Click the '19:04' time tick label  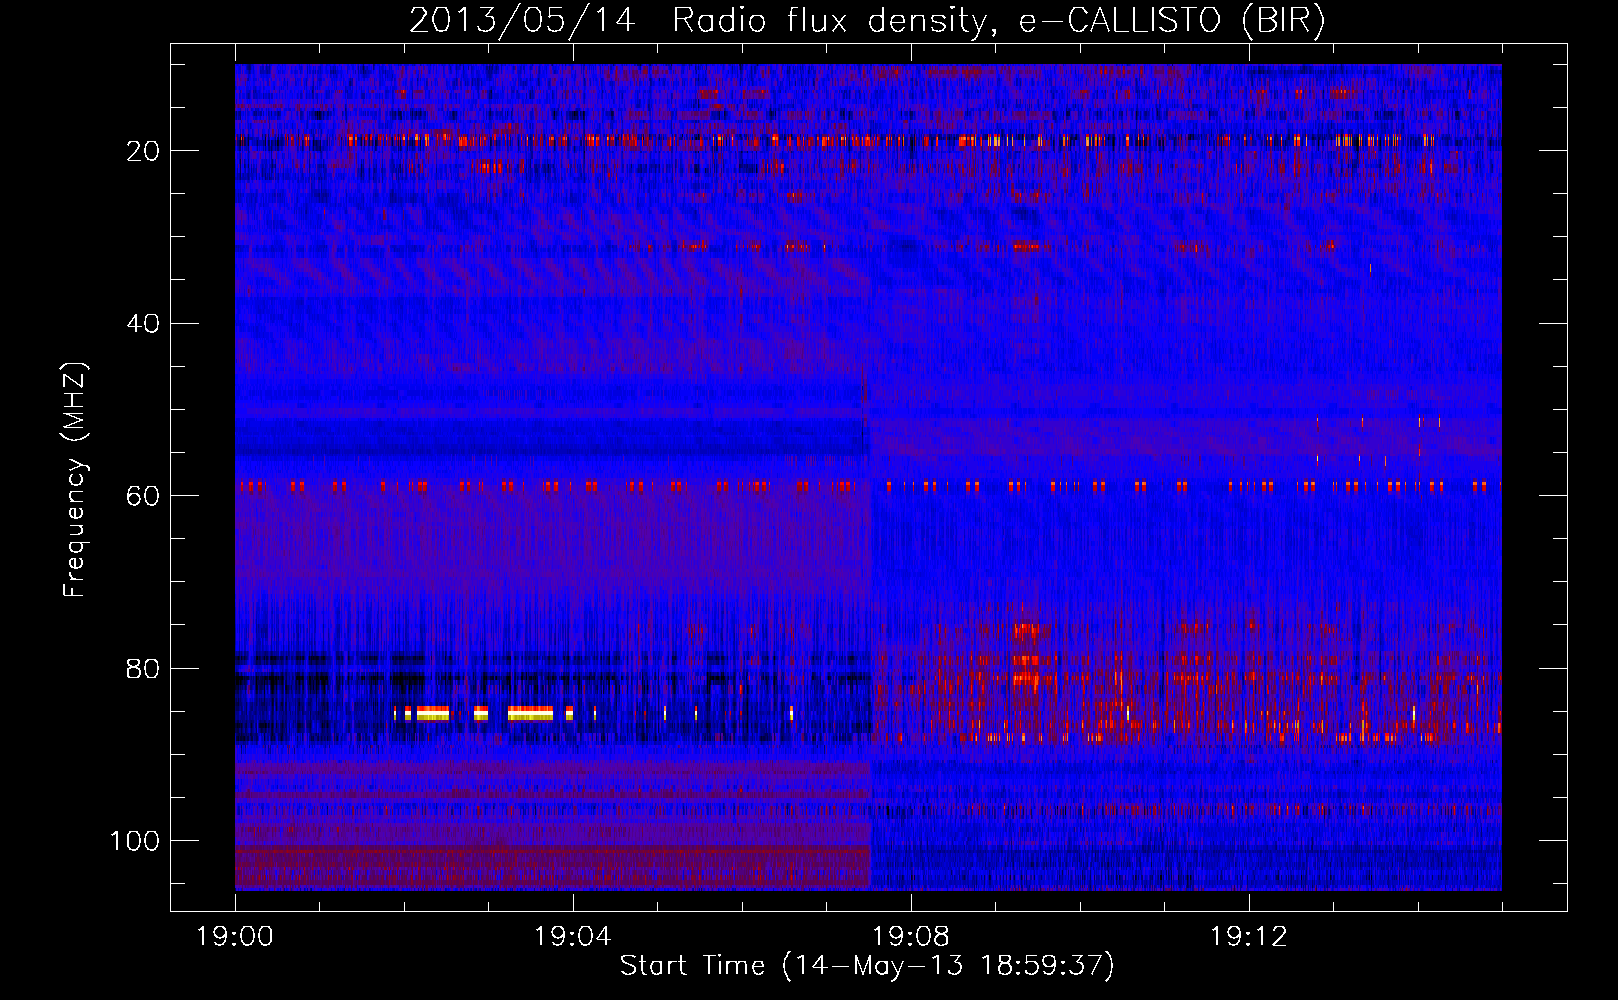click(x=572, y=937)
